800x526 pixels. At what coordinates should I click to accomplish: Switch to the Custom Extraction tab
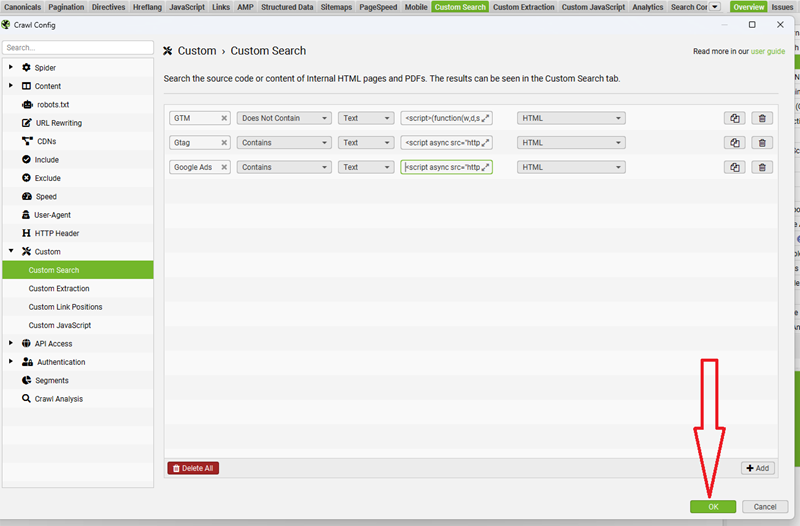coord(523,7)
